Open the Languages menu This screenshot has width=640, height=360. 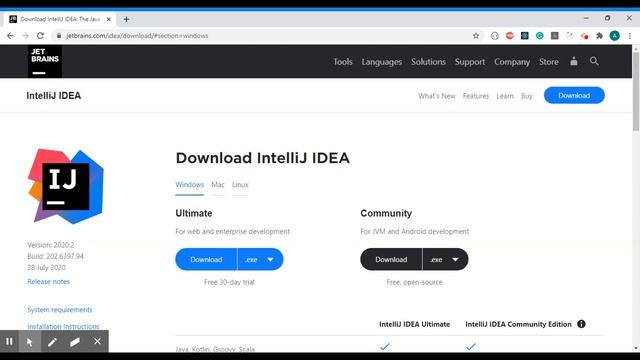click(x=382, y=62)
